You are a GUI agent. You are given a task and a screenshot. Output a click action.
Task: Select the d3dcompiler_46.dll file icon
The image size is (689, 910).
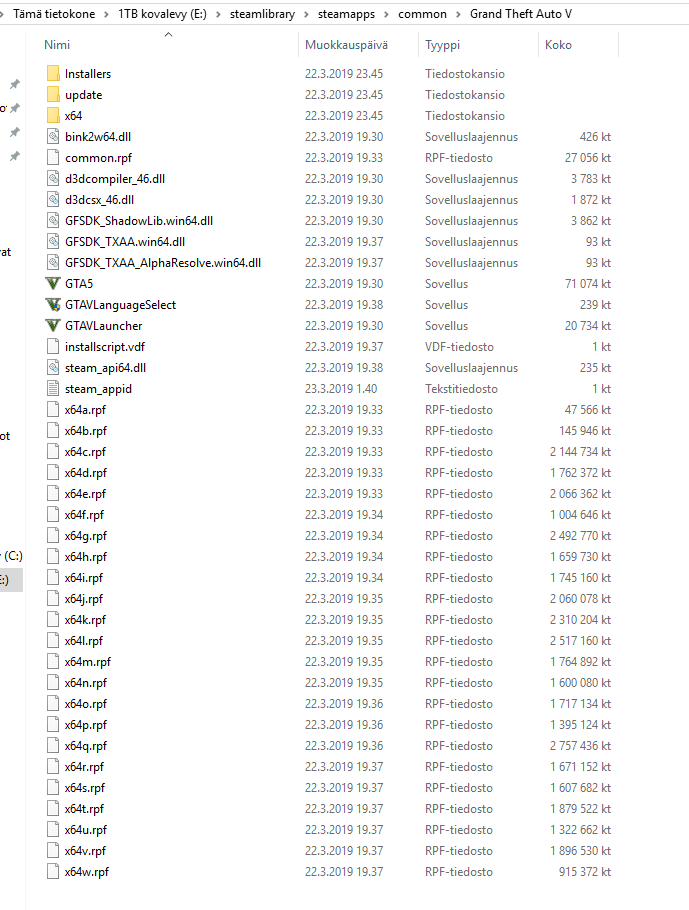53,179
